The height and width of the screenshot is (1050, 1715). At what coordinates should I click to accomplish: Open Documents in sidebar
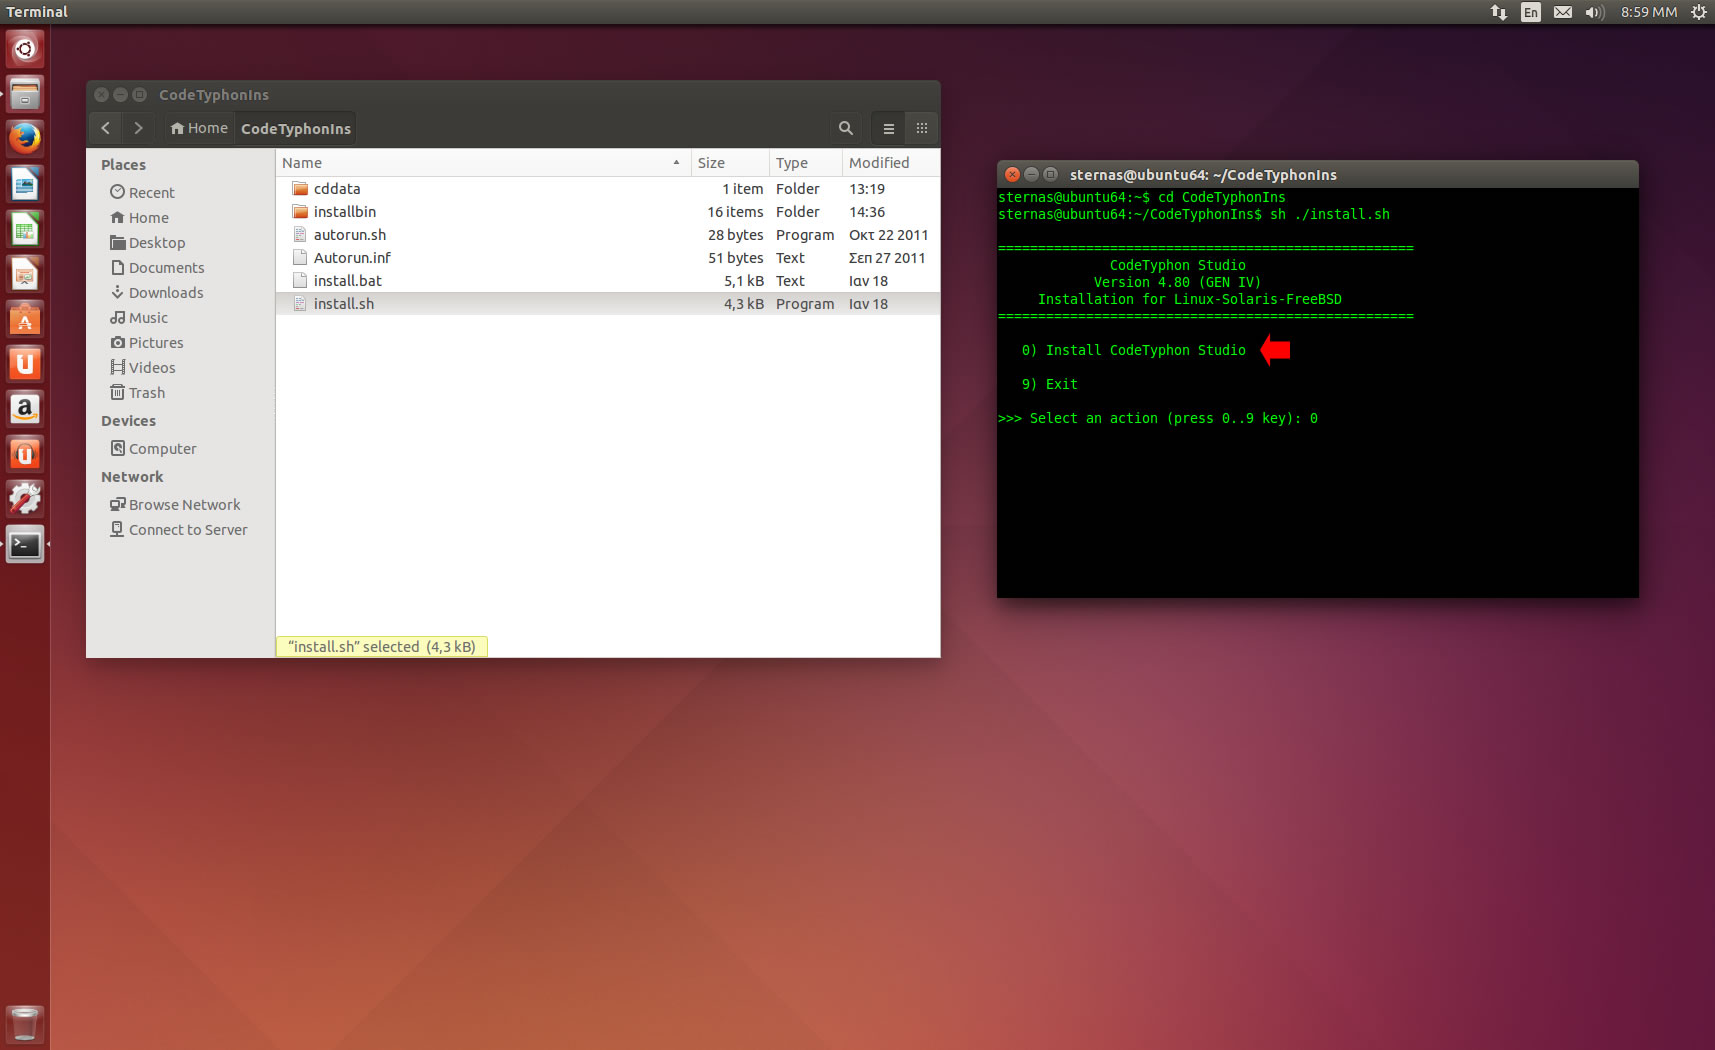[157, 267]
